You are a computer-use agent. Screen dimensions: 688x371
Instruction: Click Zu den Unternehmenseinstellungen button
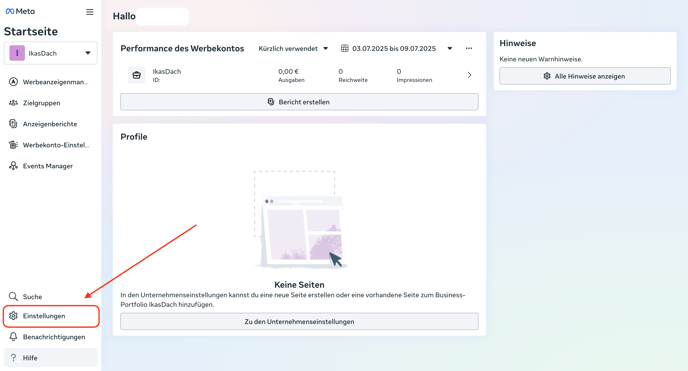(x=299, y=321)
